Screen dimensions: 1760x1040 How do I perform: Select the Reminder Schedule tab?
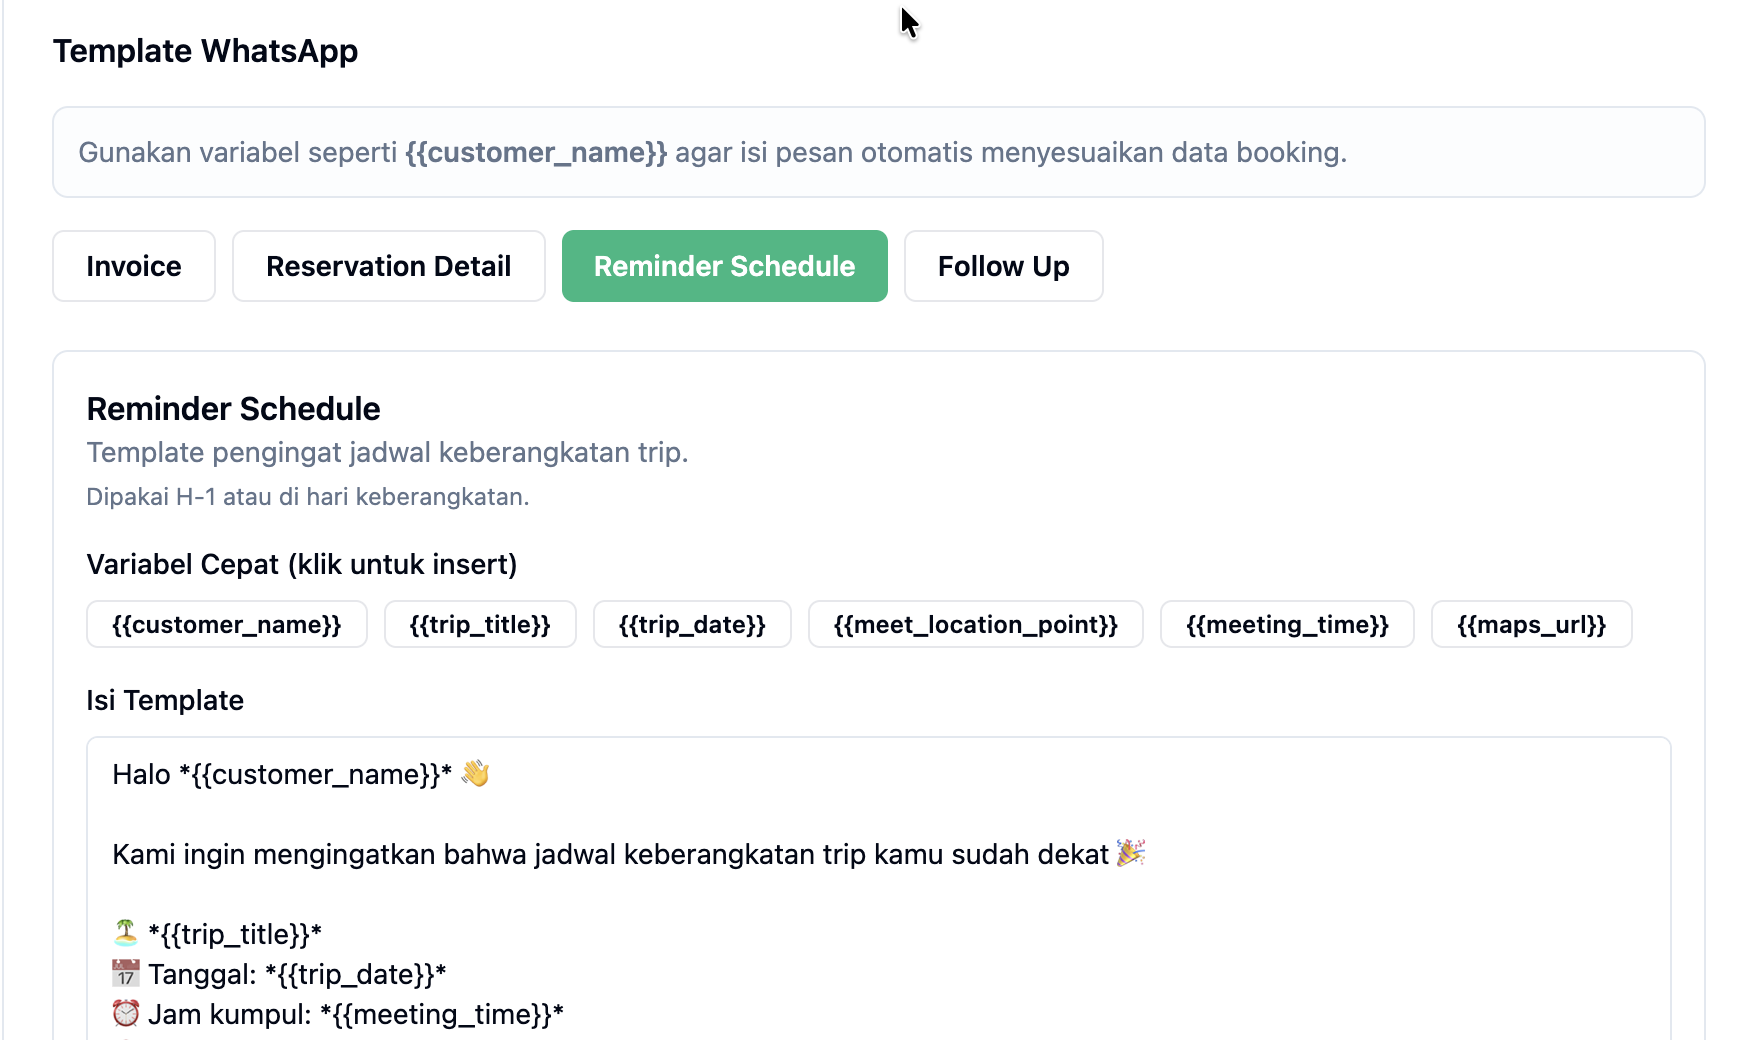(725, 266)
